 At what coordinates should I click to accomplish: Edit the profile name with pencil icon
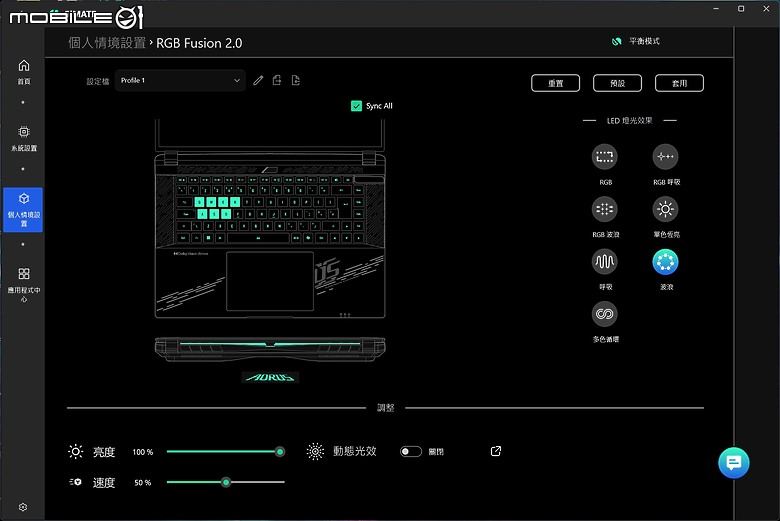tap(258, 80)
